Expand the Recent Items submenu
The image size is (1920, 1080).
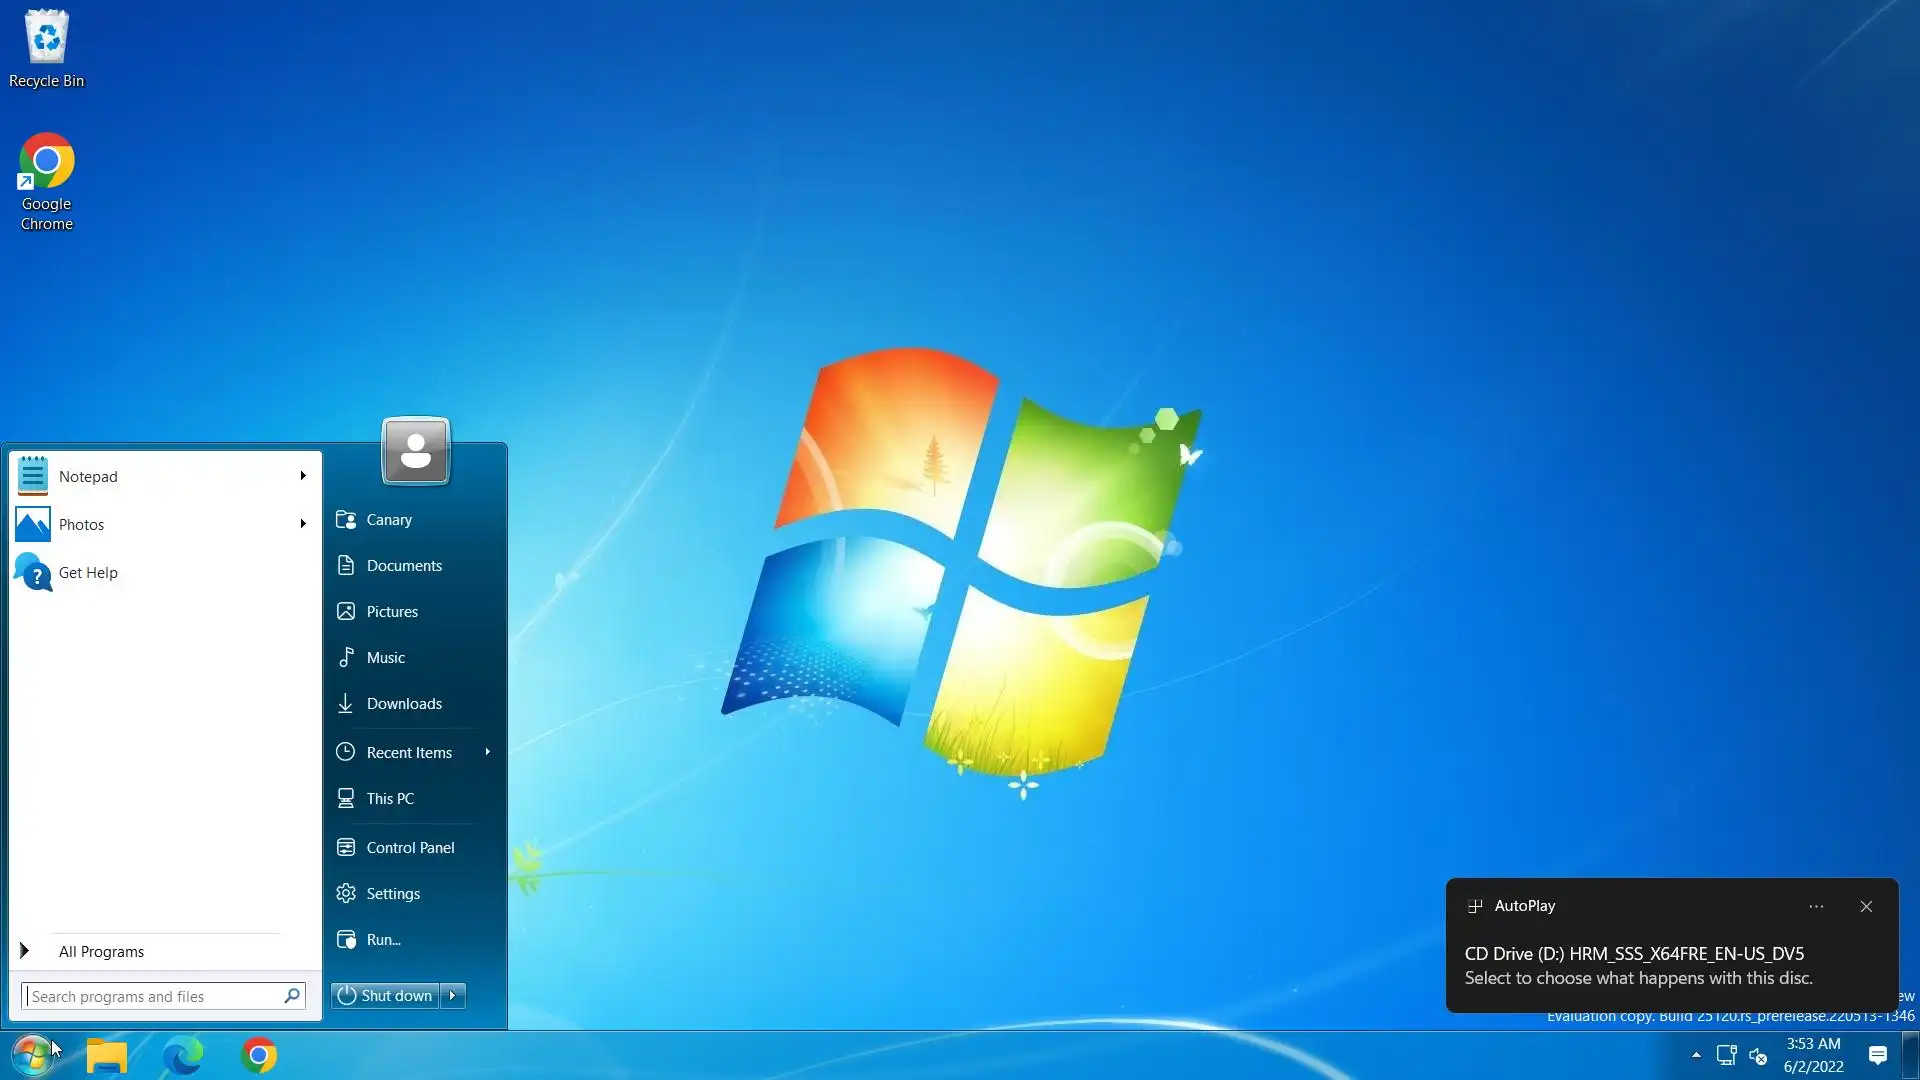click(487, 752)
